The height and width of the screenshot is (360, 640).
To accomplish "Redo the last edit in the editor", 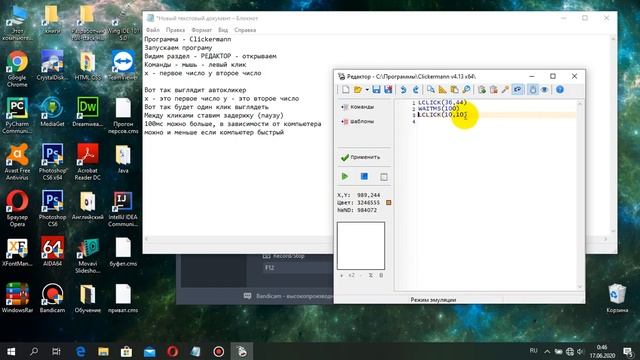I will 416,89.
